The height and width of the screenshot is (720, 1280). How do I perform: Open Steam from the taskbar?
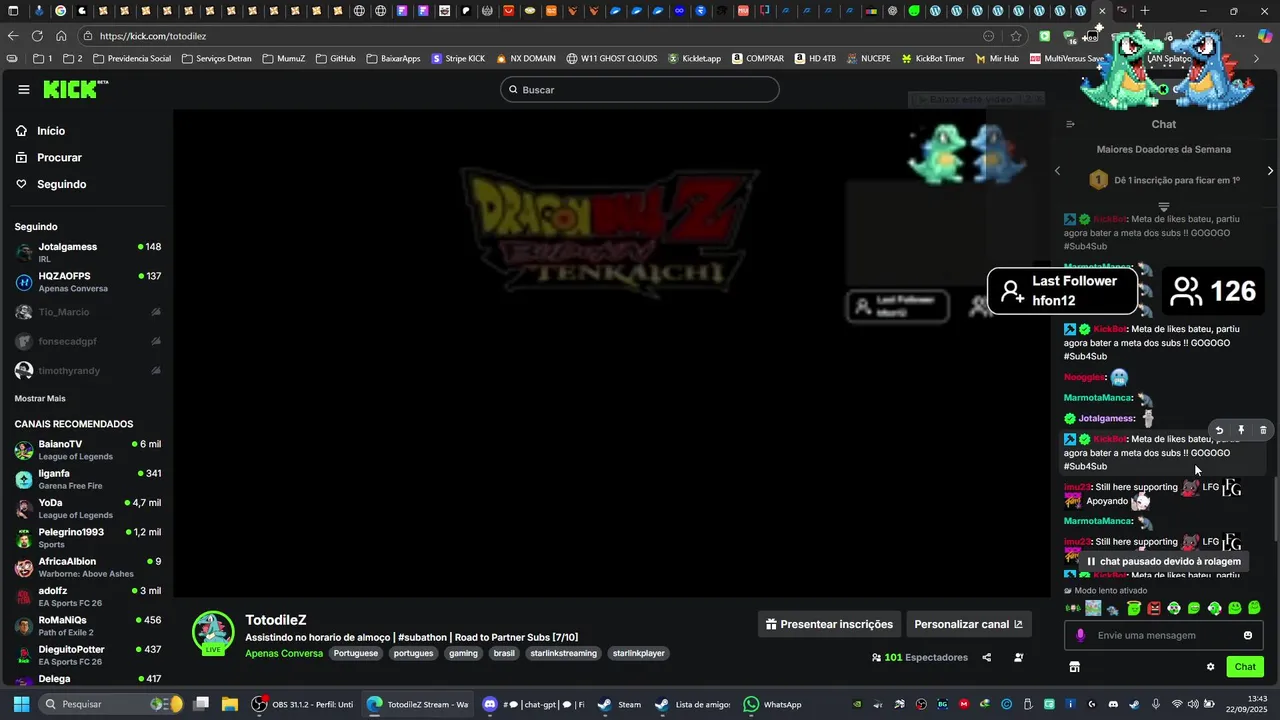pos(619,704)
